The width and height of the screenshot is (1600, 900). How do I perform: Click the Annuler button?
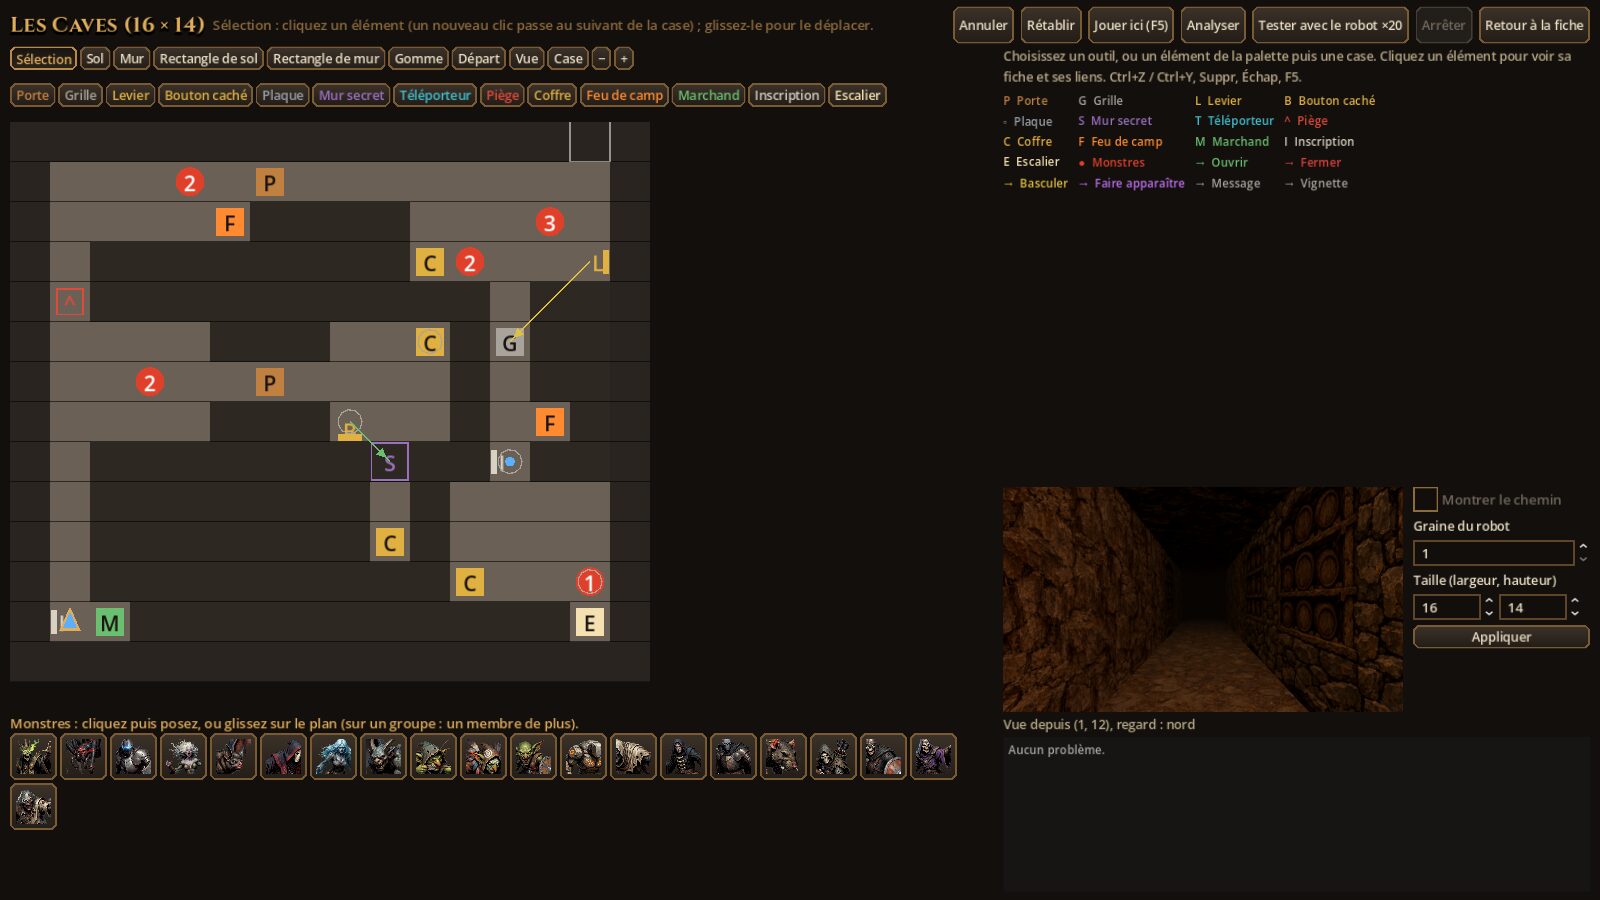[983, 25]
